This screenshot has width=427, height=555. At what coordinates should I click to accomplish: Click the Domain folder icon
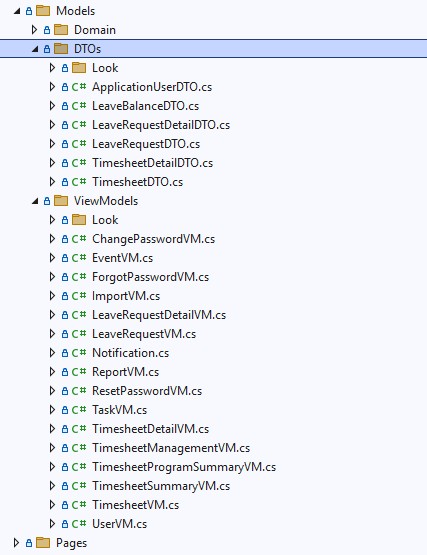[61, 30]
